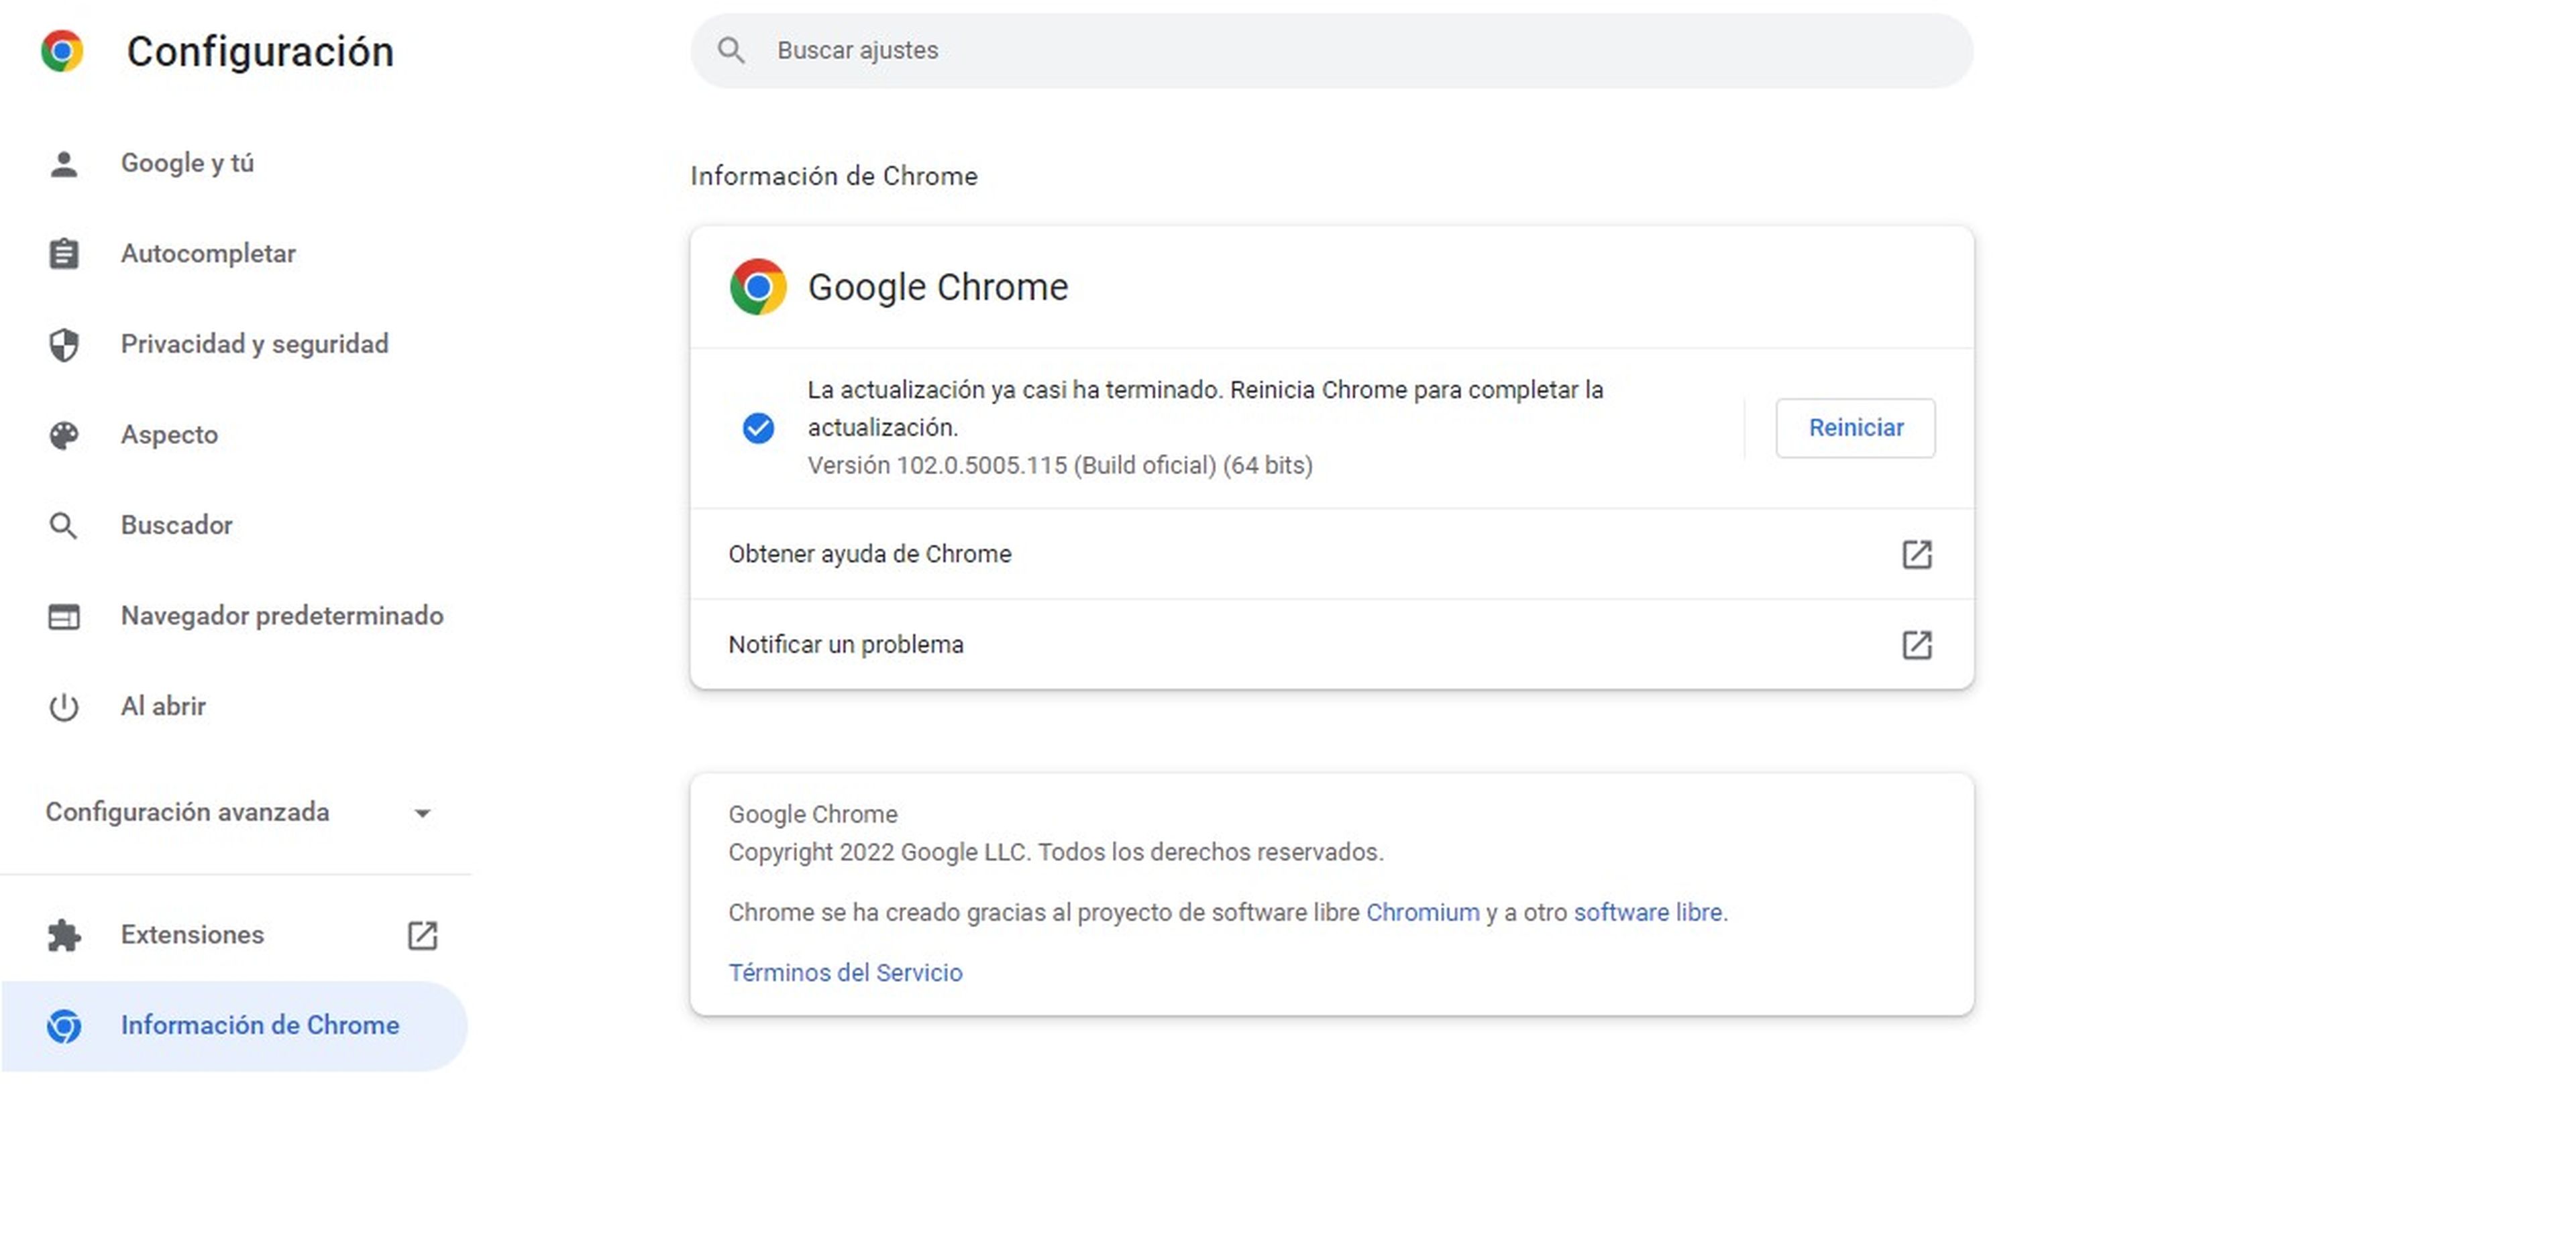This screenshot has height=1234, width=2576.
Task: Select Información de Chrome in sidebar
Action: coord(235,1026)
